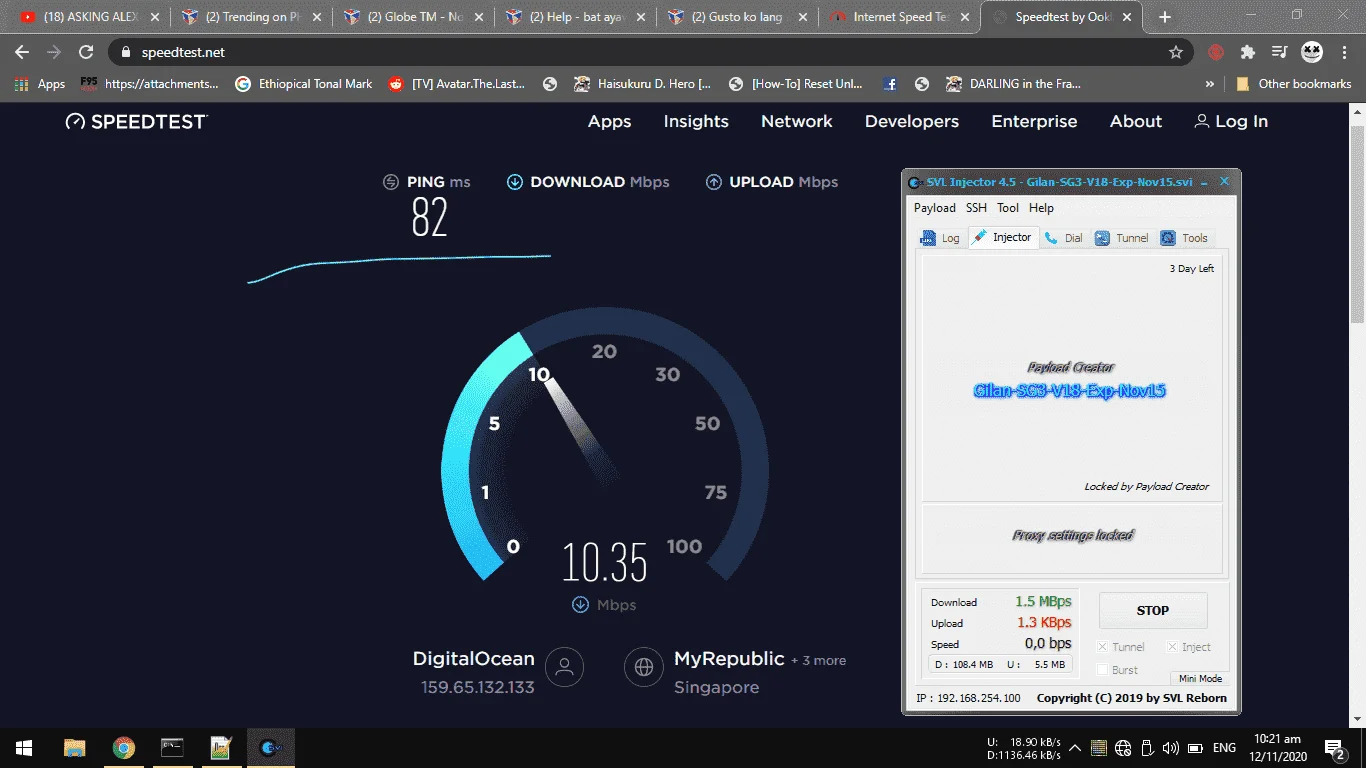Open the Help menu in SVL Injector
This screenshot has width=1366, height=768.
coord(1041,208)
